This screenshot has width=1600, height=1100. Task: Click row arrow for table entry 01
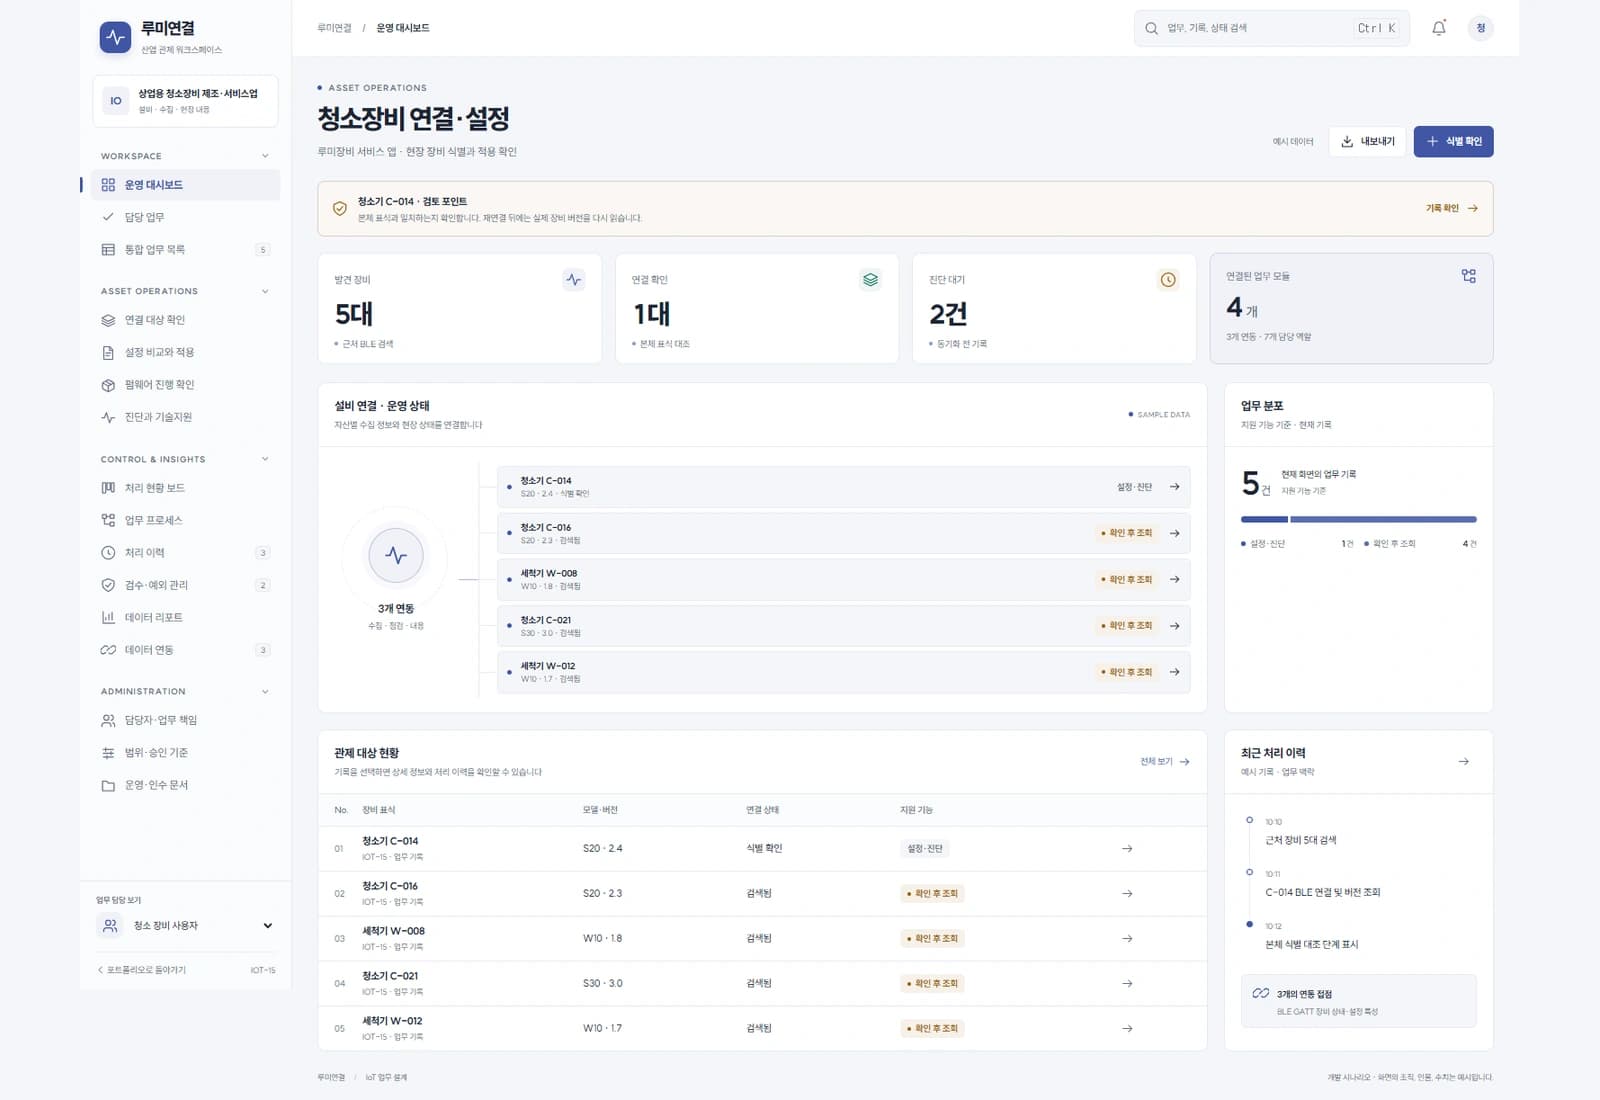[x=1127, y=848]
